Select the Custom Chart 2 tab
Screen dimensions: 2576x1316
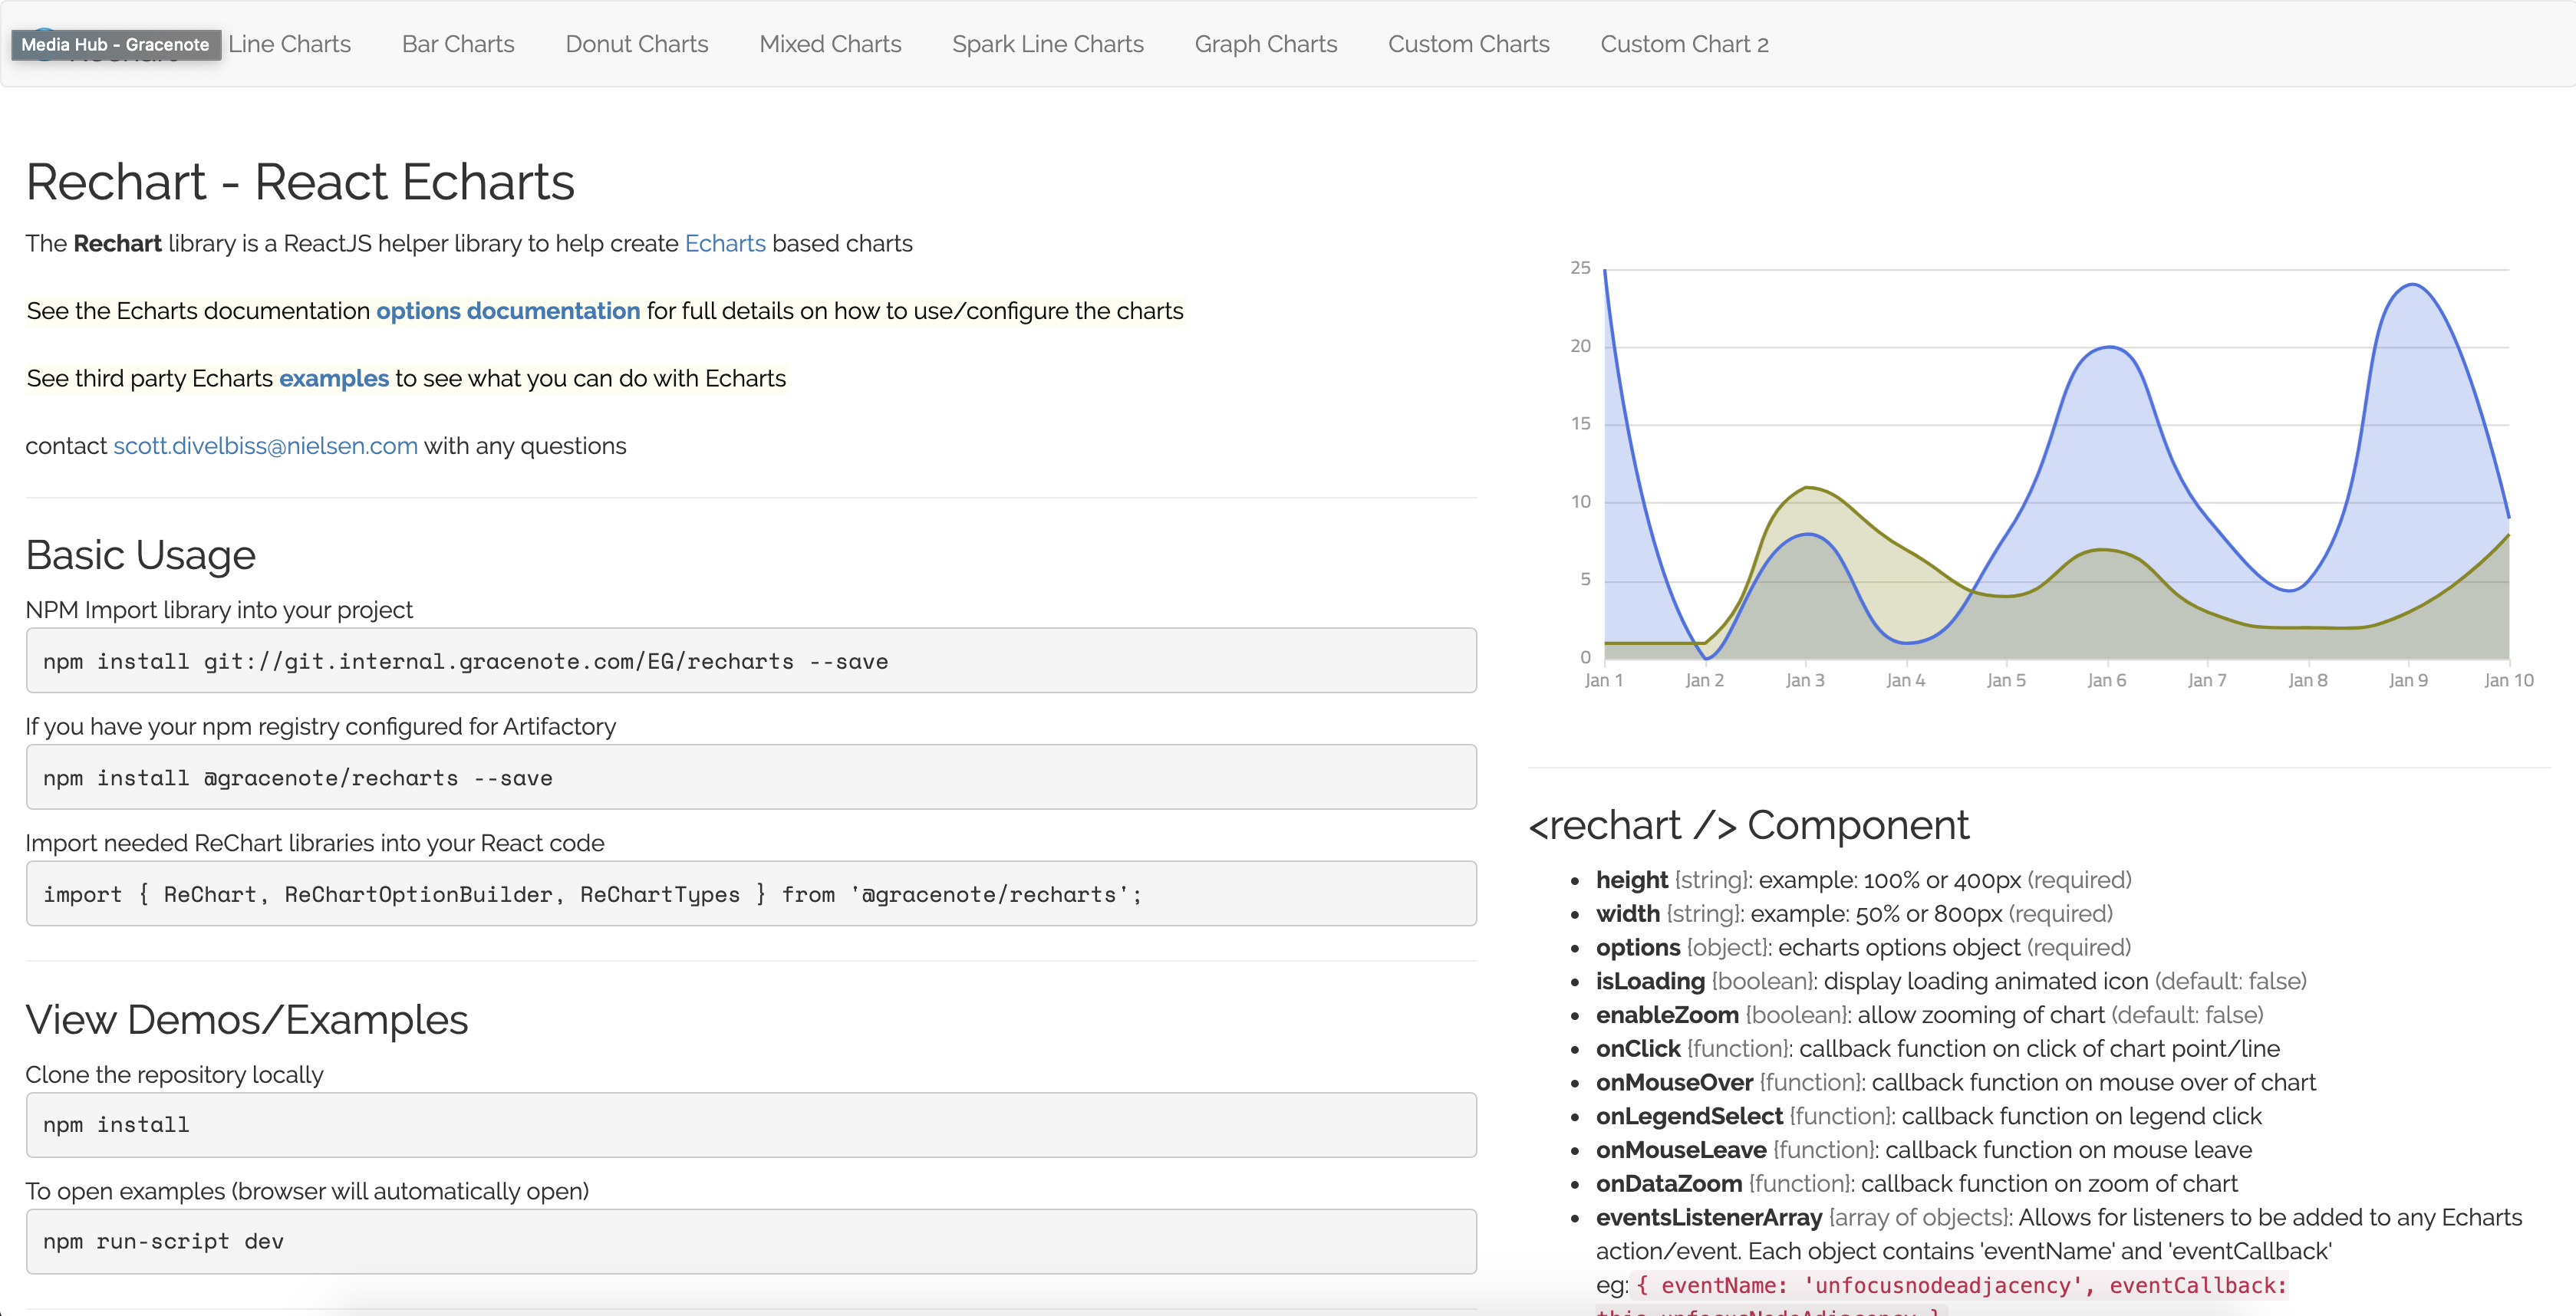click(1685, 44)
